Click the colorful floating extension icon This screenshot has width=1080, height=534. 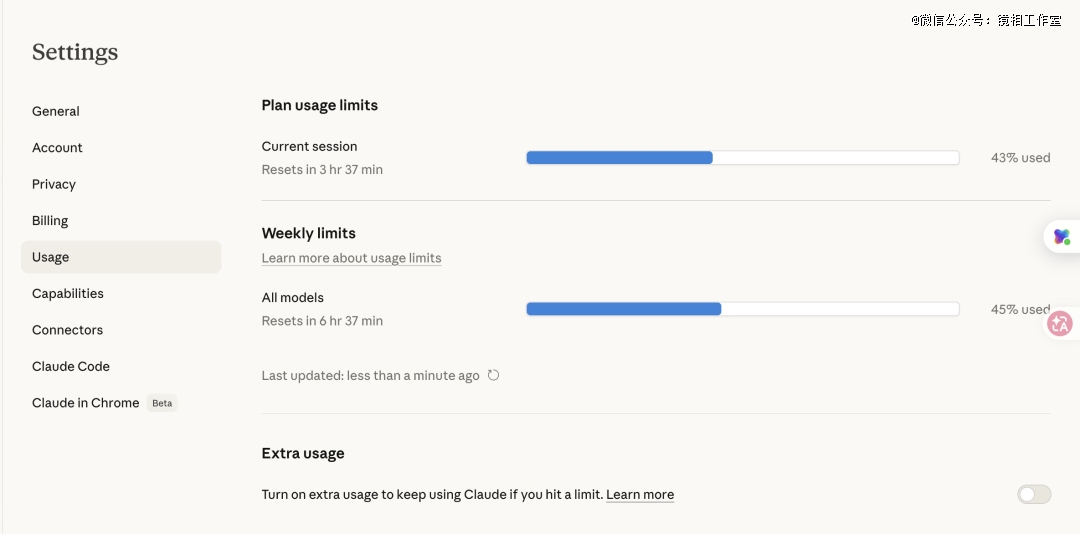click(1061, 237)
